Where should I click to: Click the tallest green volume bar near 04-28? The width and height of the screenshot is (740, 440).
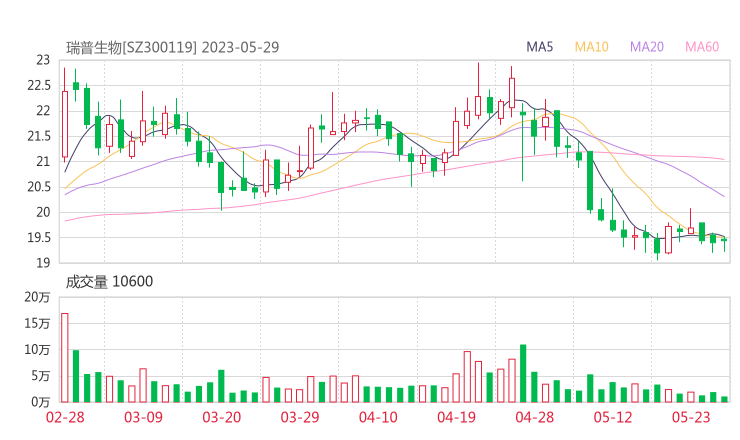point(523,373)
